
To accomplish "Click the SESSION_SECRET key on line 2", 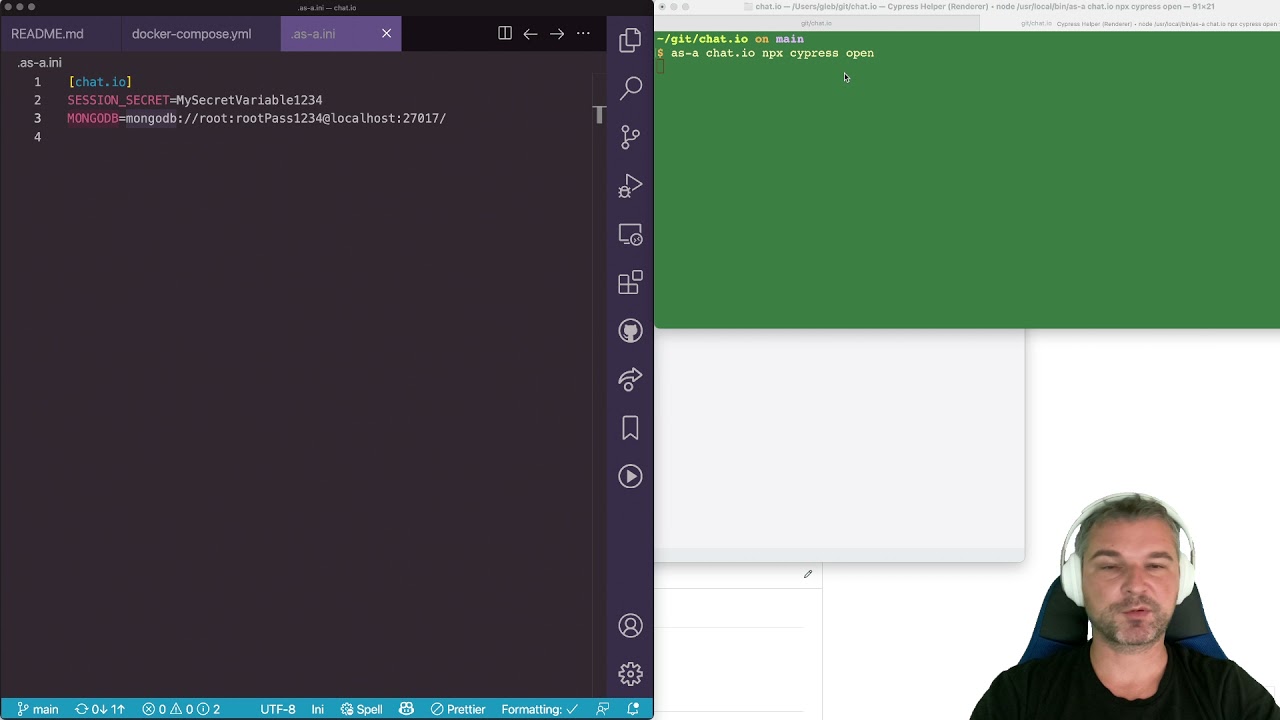I will pos(118,100).
